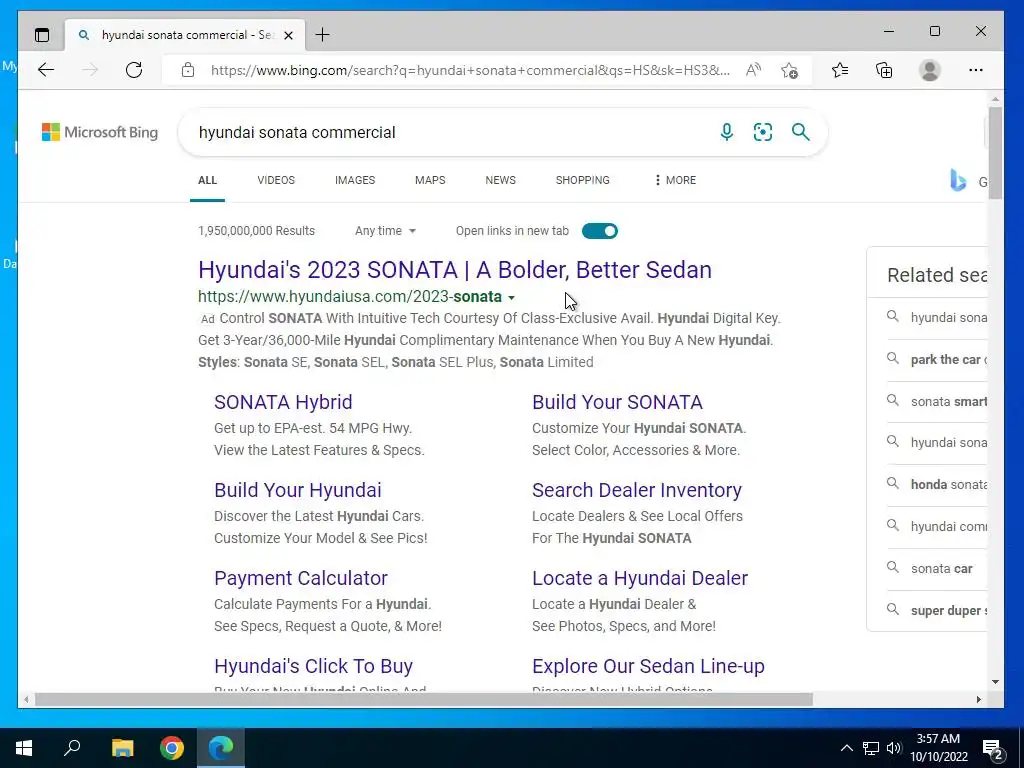This screenshot has height=768, width=1024.
Task: Click the browser Back arrow
Action: (46, 70)
